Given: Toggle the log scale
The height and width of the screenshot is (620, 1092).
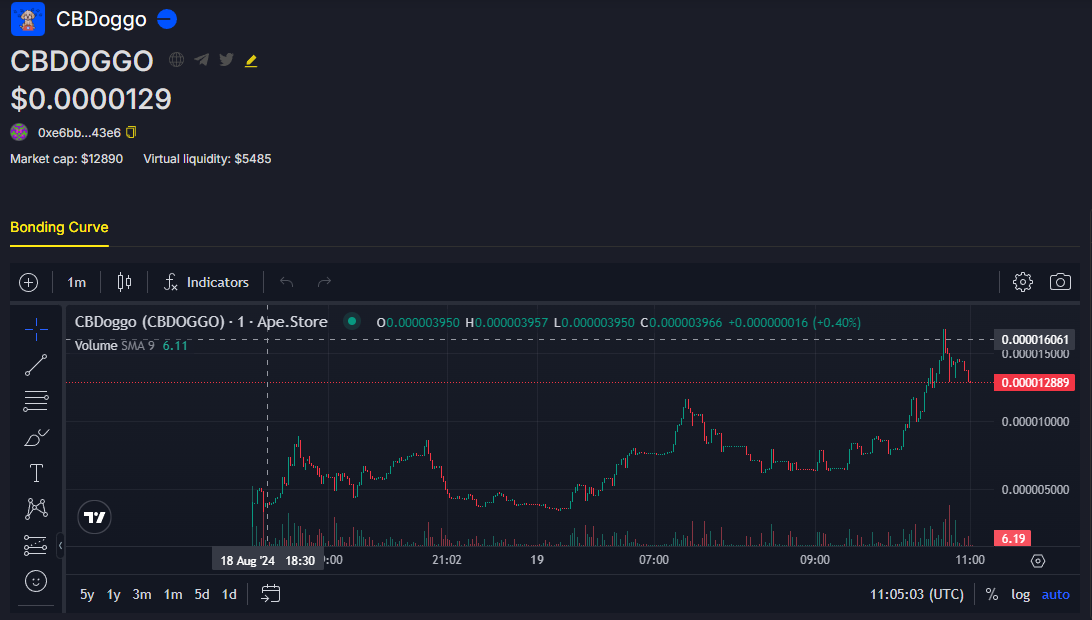Looking at the screenshot, I should (x=1020, y=594).
